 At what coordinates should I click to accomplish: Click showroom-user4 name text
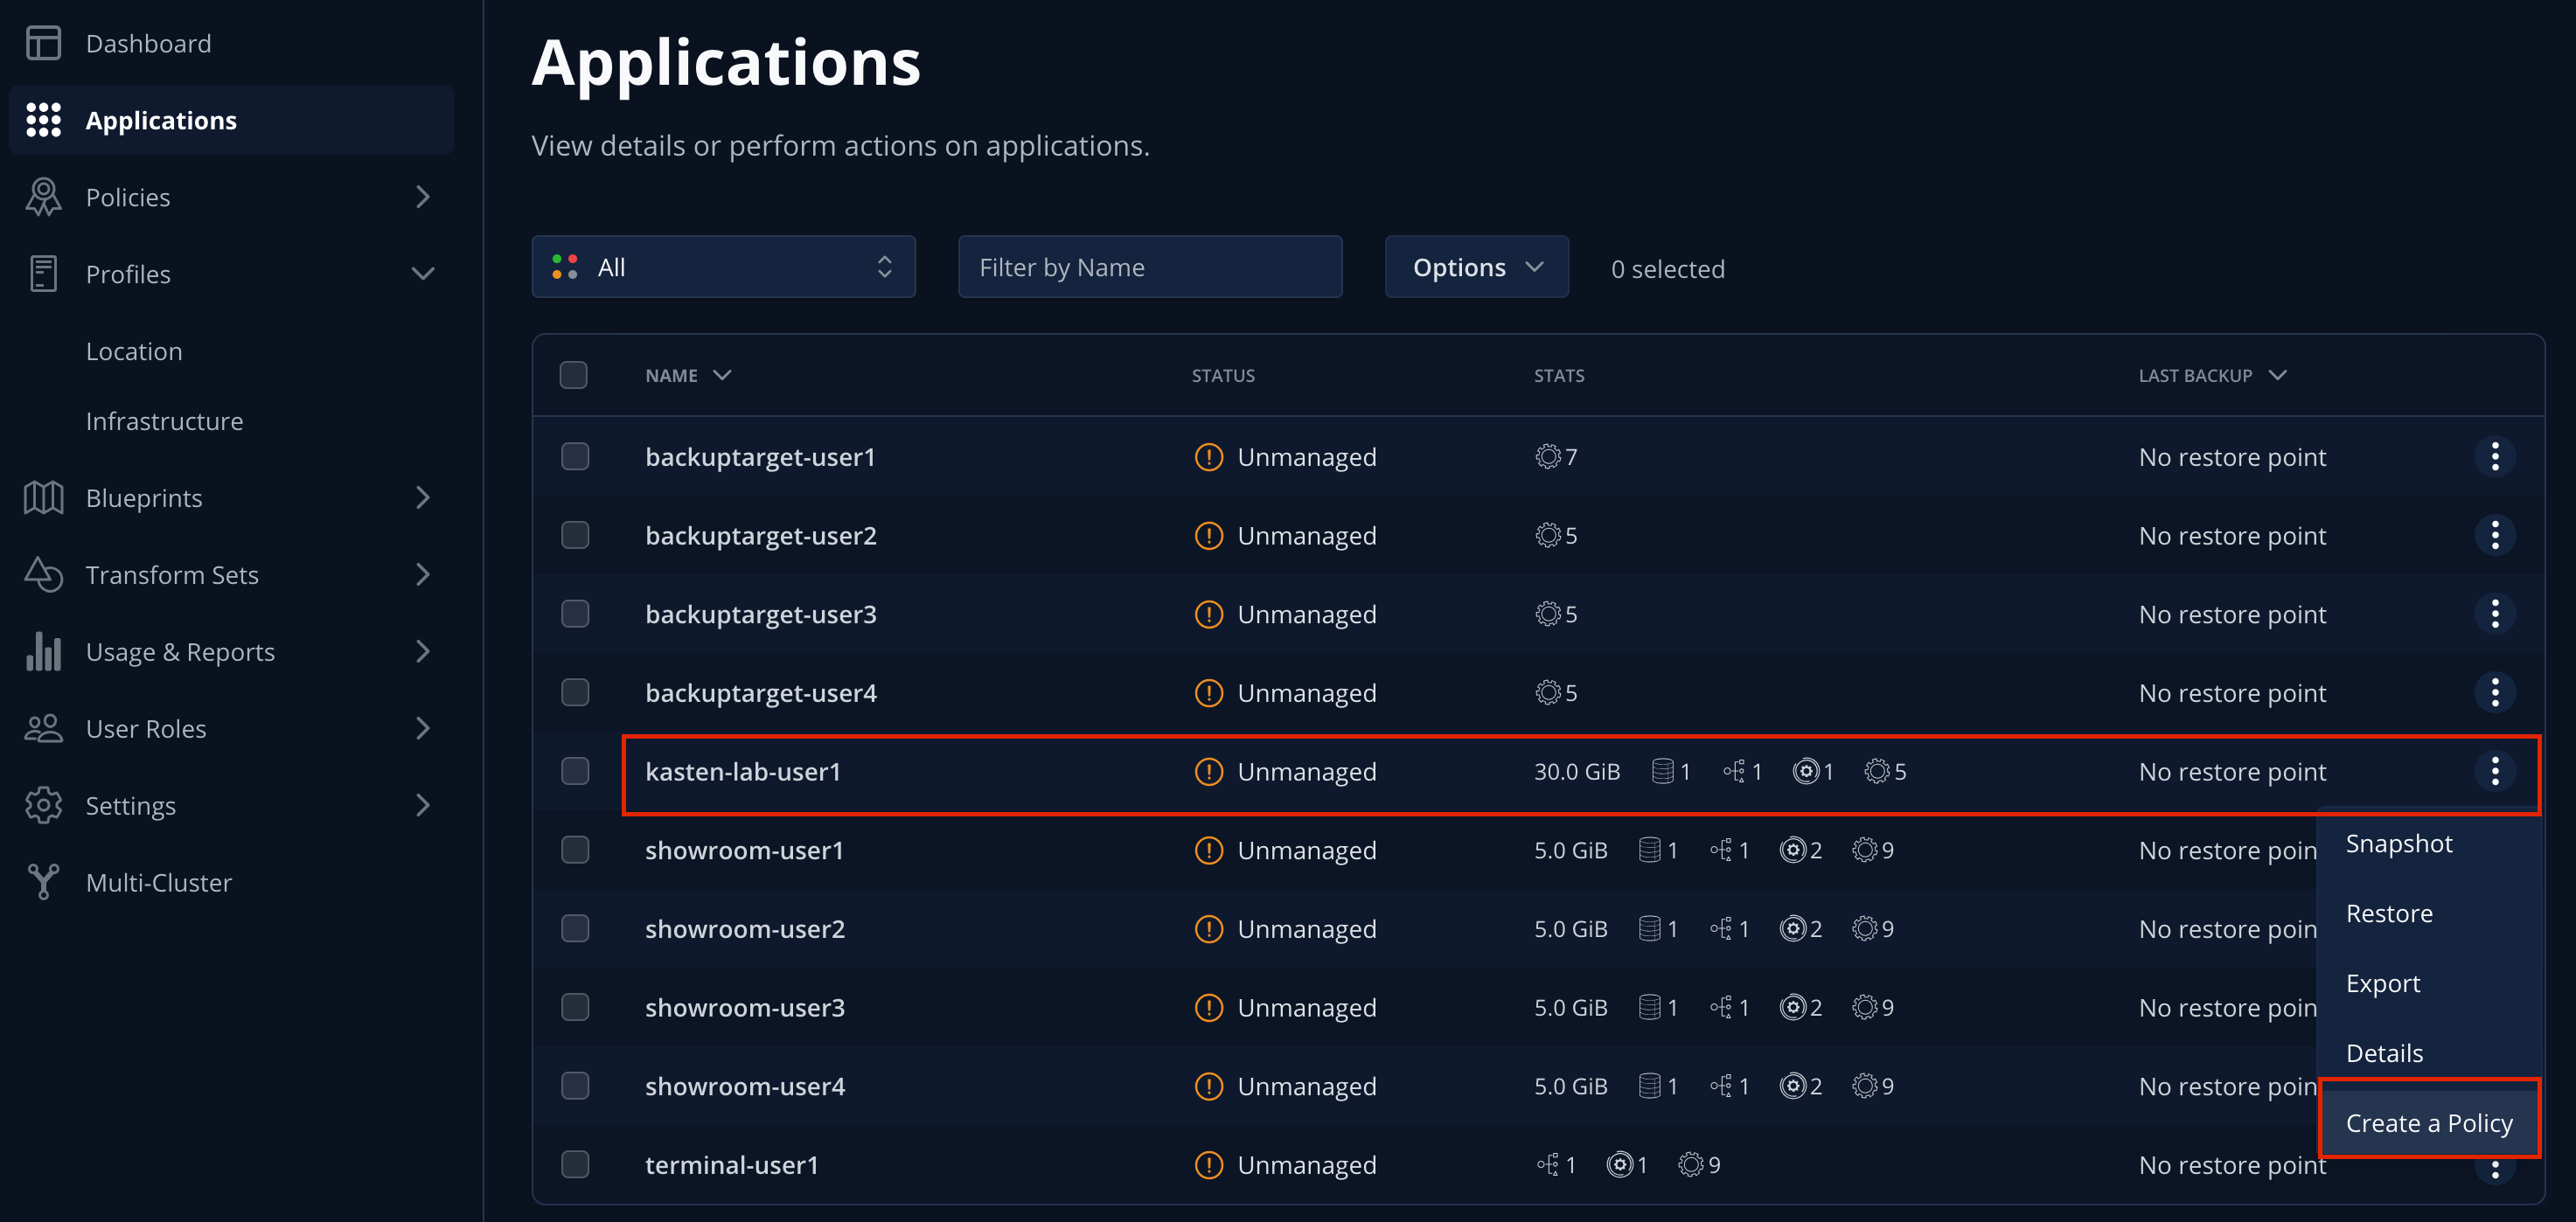(x=744, y=1086)
